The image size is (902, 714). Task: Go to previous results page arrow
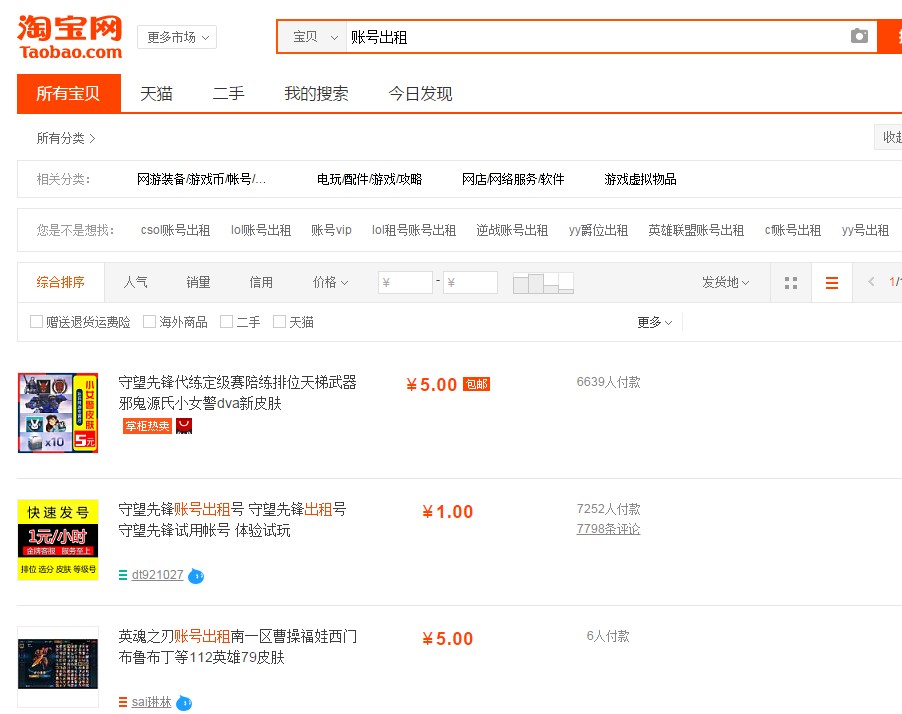coord(871,281)
